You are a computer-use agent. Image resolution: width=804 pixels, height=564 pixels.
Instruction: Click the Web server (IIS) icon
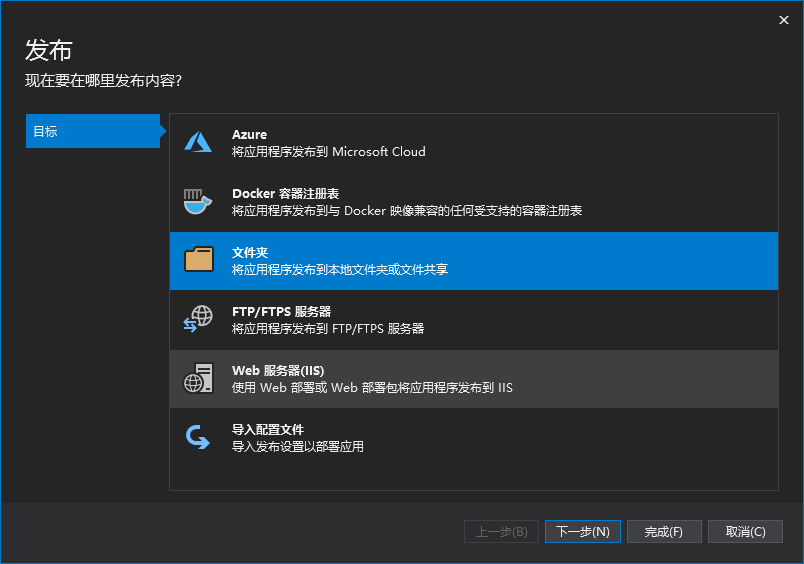(198, 378)
